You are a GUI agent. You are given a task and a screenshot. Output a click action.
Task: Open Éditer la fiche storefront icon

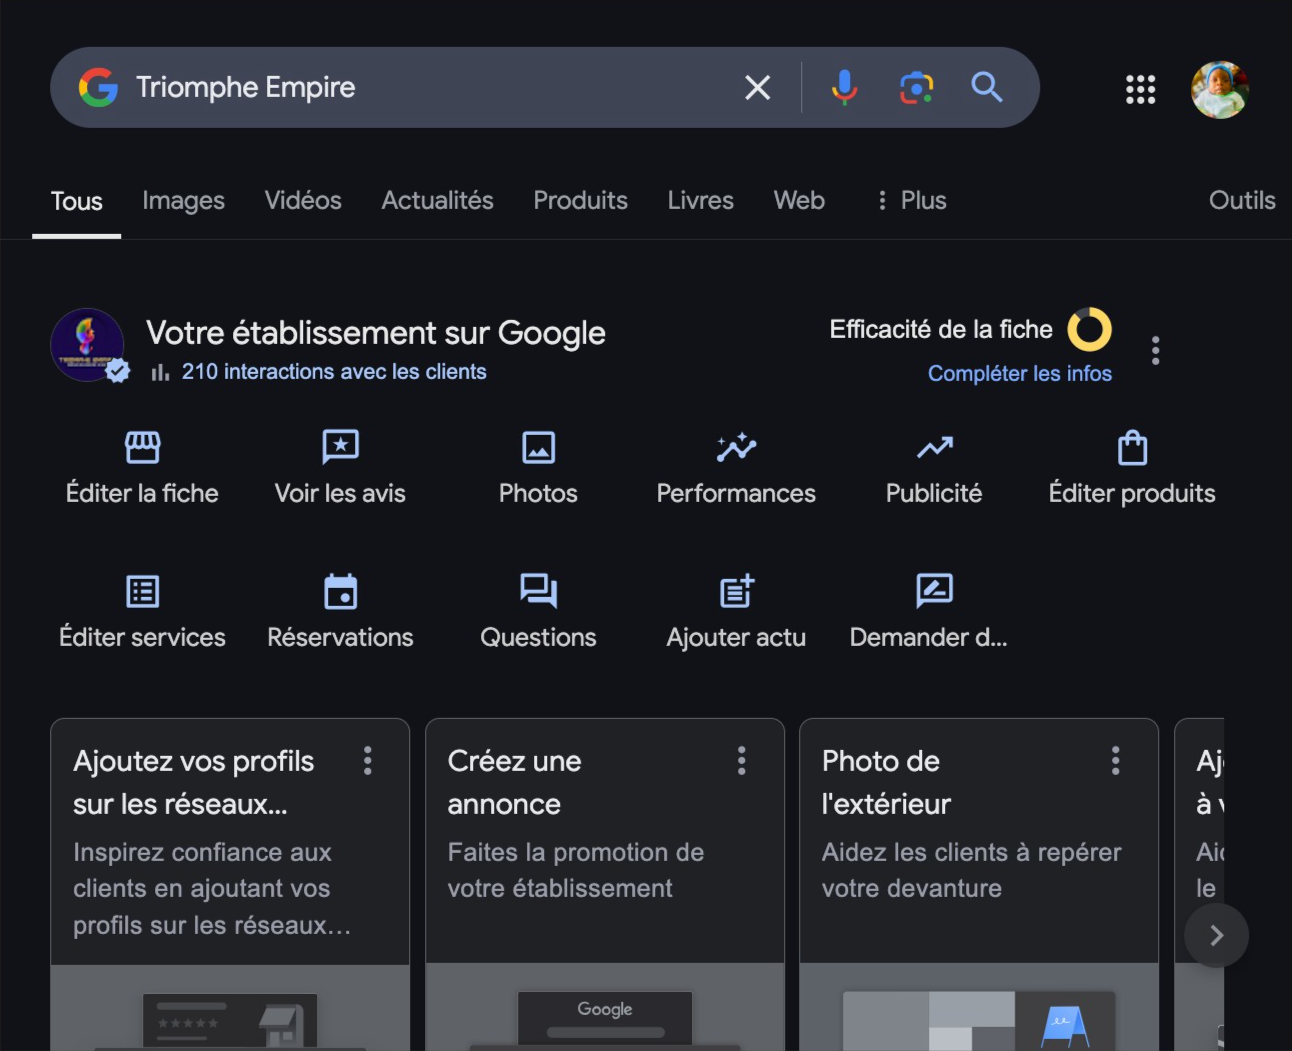tap(142, 447)
